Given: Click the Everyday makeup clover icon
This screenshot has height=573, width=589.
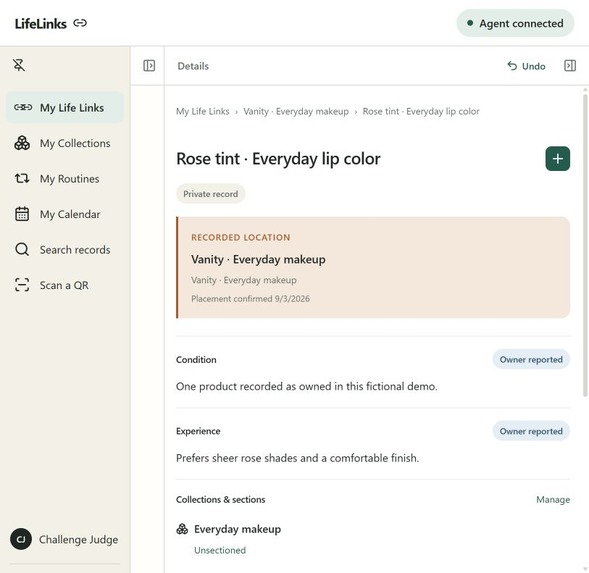Looking at the screenshot, I should tap(182, 529).
